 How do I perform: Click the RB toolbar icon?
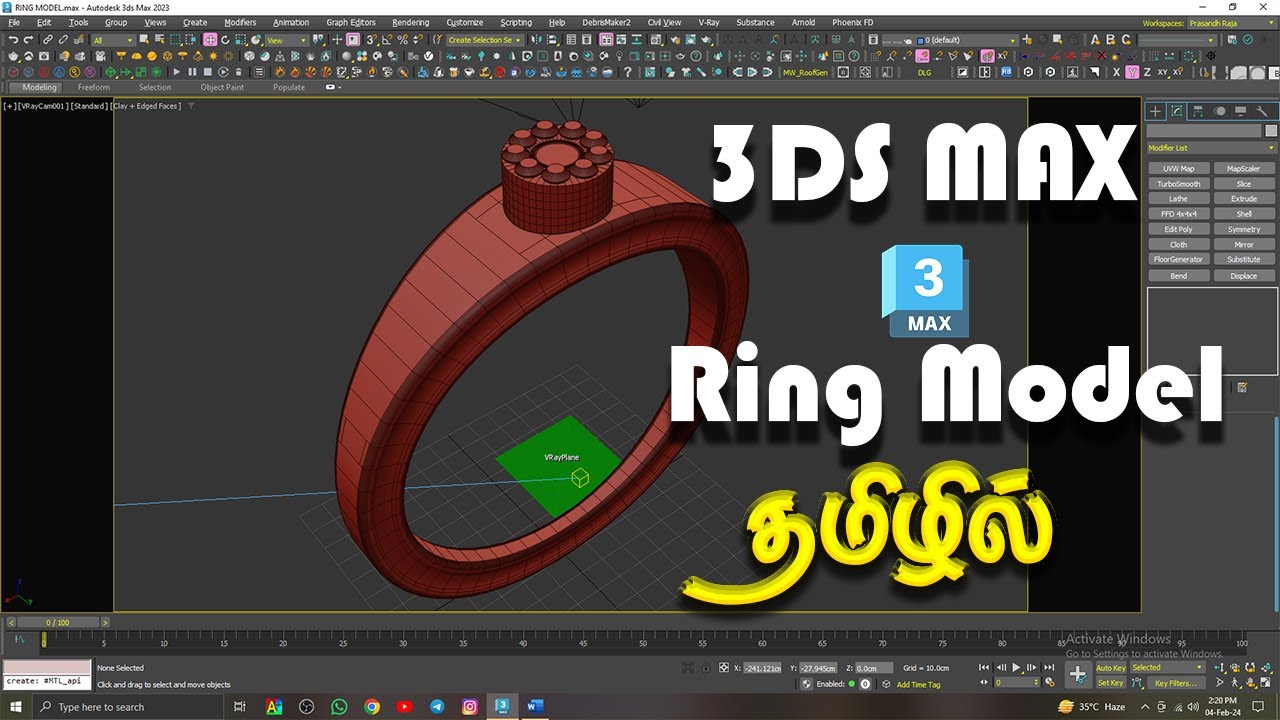1006,72
